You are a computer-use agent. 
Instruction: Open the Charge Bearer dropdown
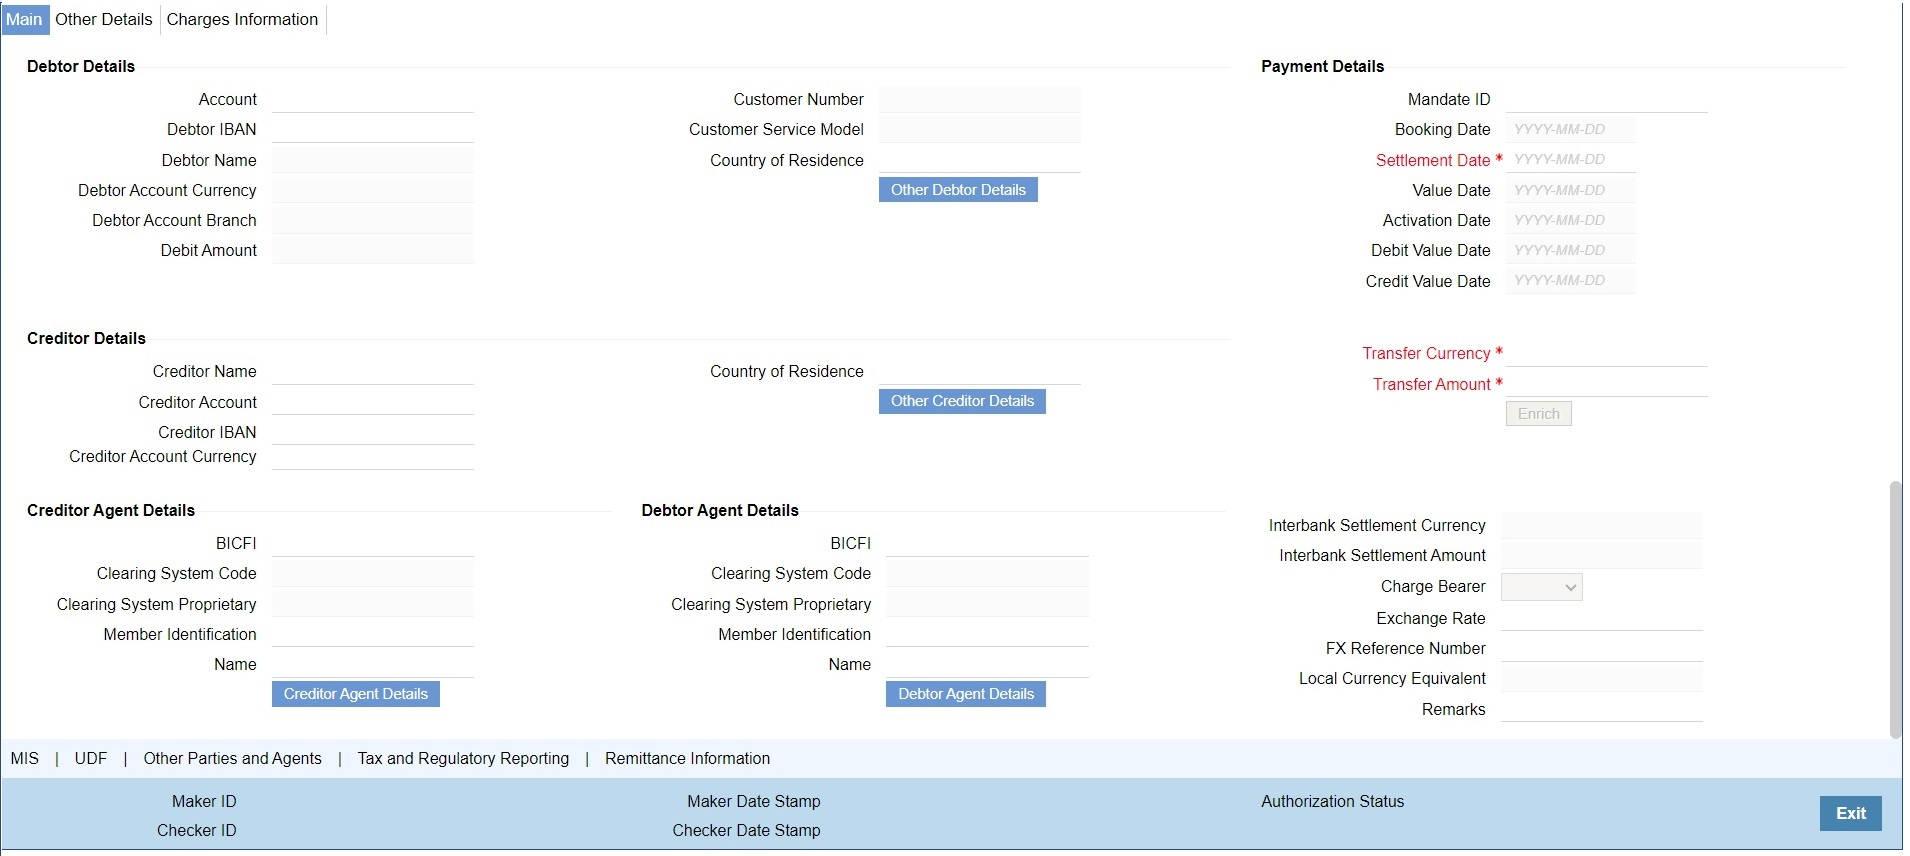pyautogui.click(x=1542, y=587)
